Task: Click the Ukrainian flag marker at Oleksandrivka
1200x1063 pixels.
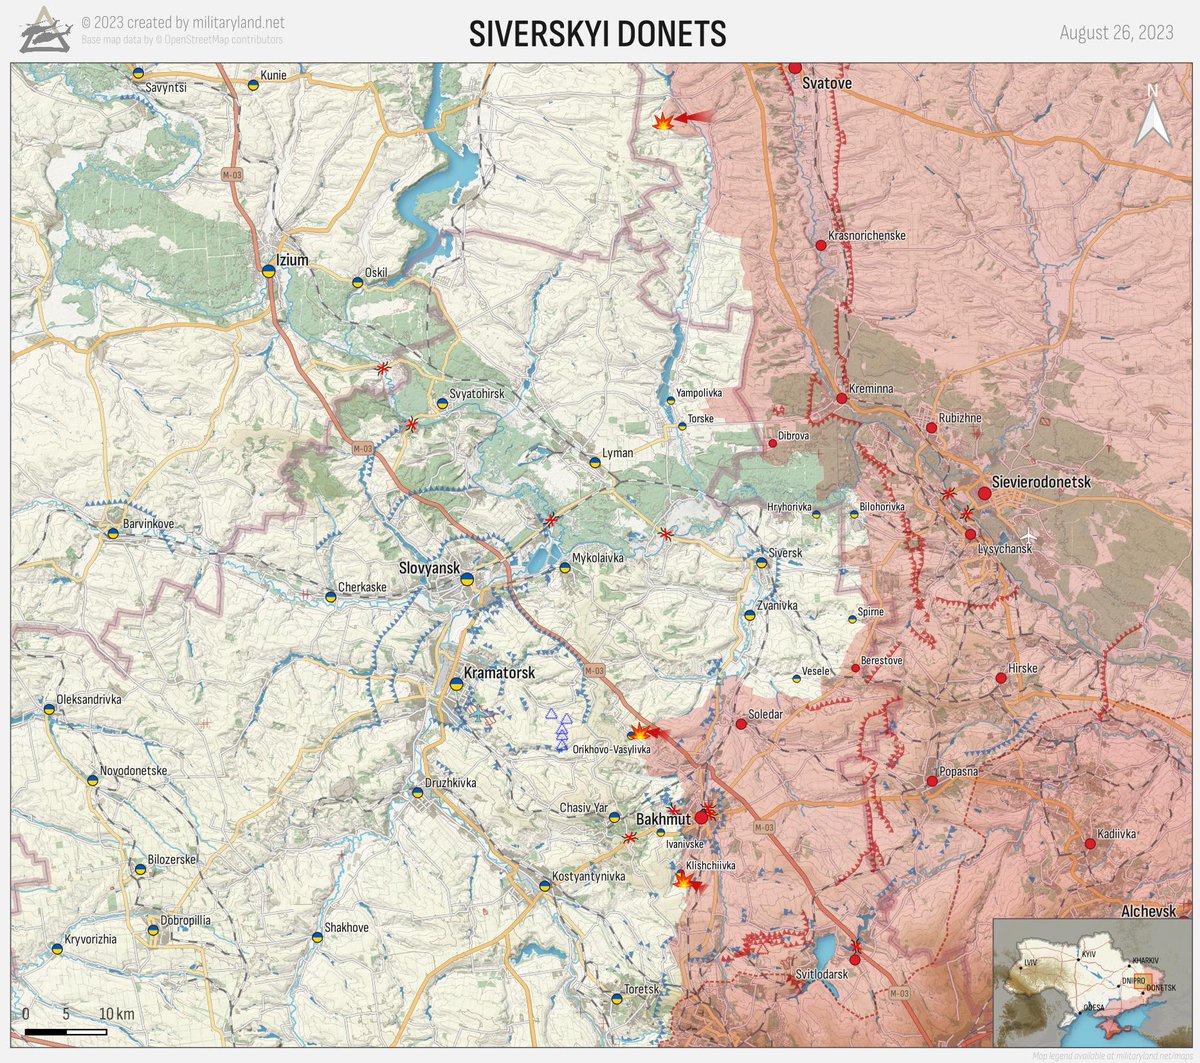Action: pyautogui.click(x=48, y=709)
